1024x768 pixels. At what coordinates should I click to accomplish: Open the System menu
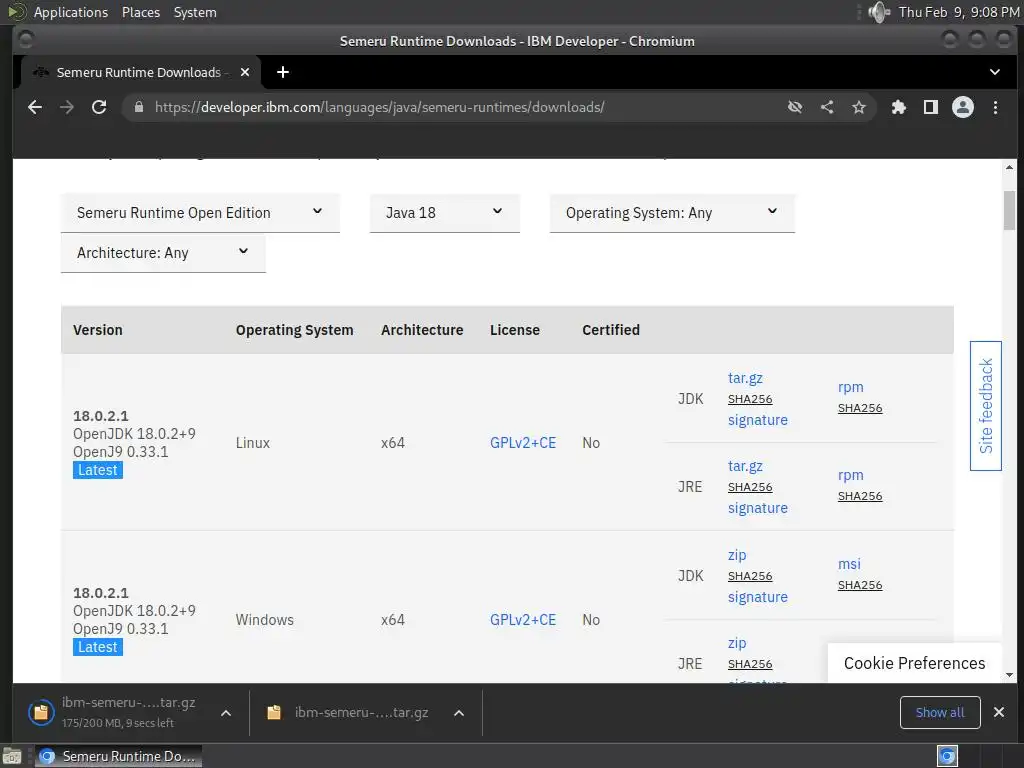click(x=195, y=12)
